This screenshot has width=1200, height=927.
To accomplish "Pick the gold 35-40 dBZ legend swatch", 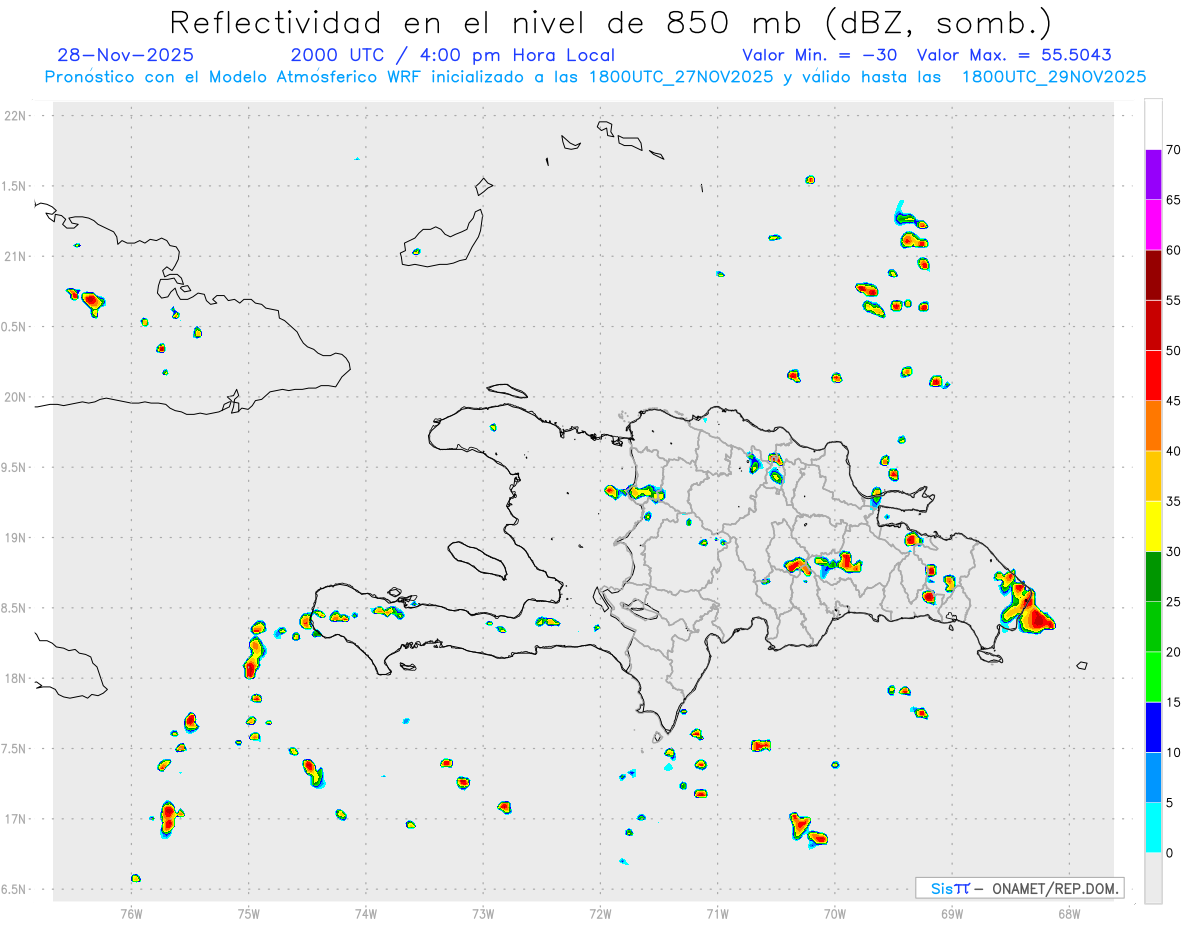I will click(x=1153, y=476).
